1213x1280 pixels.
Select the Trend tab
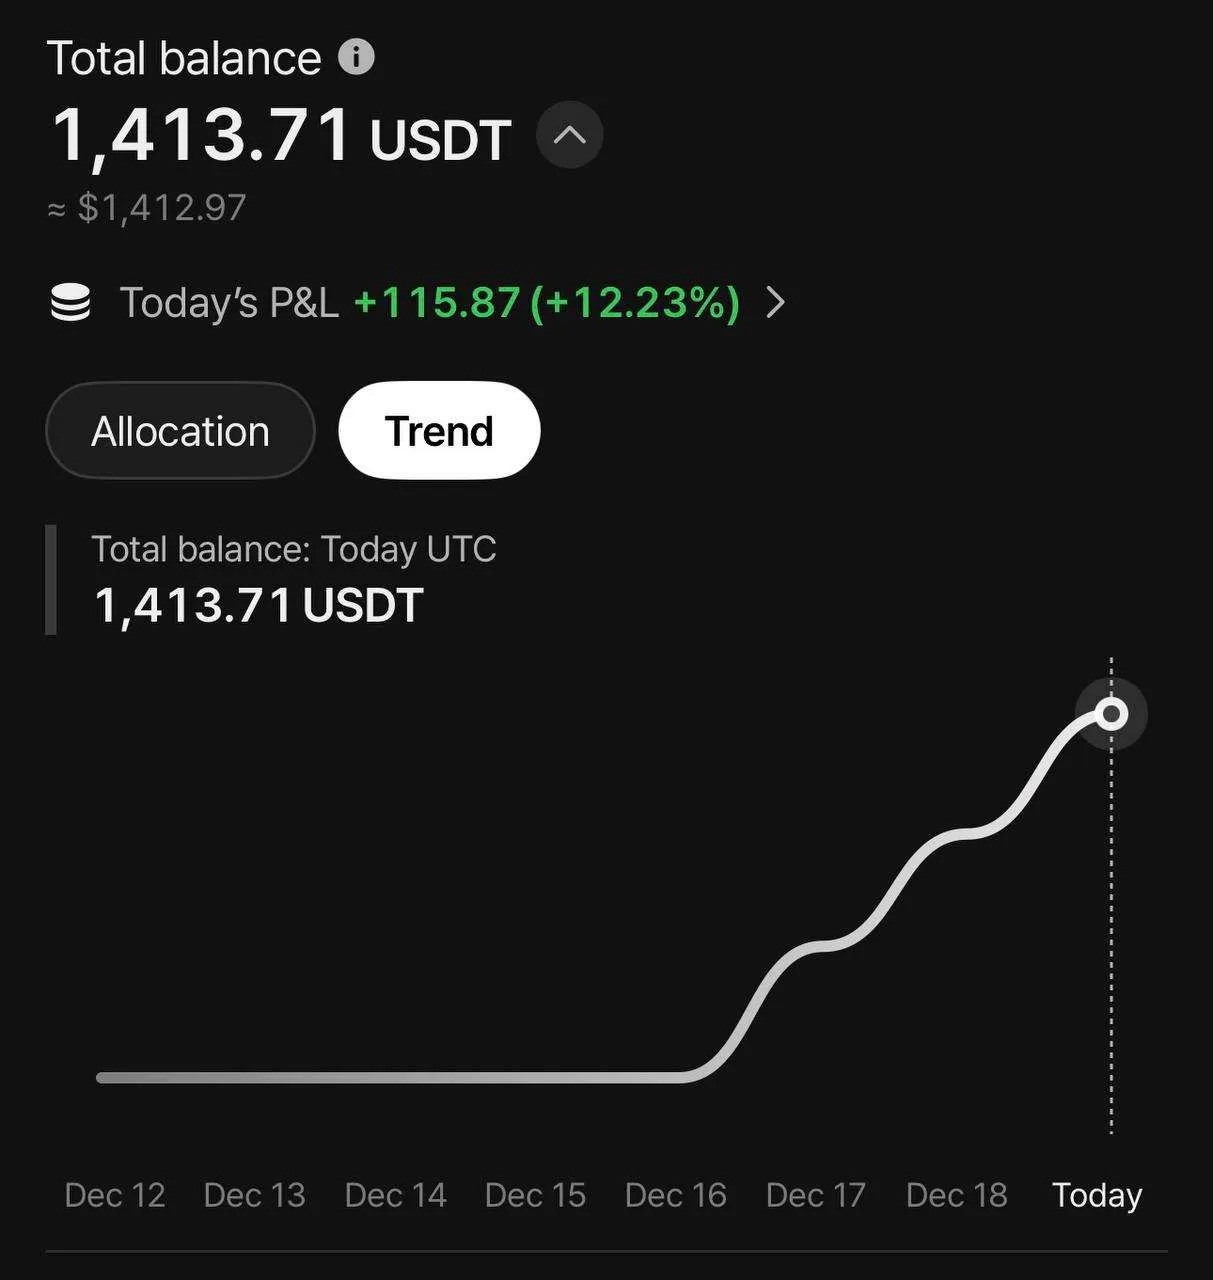click(439, 431)
